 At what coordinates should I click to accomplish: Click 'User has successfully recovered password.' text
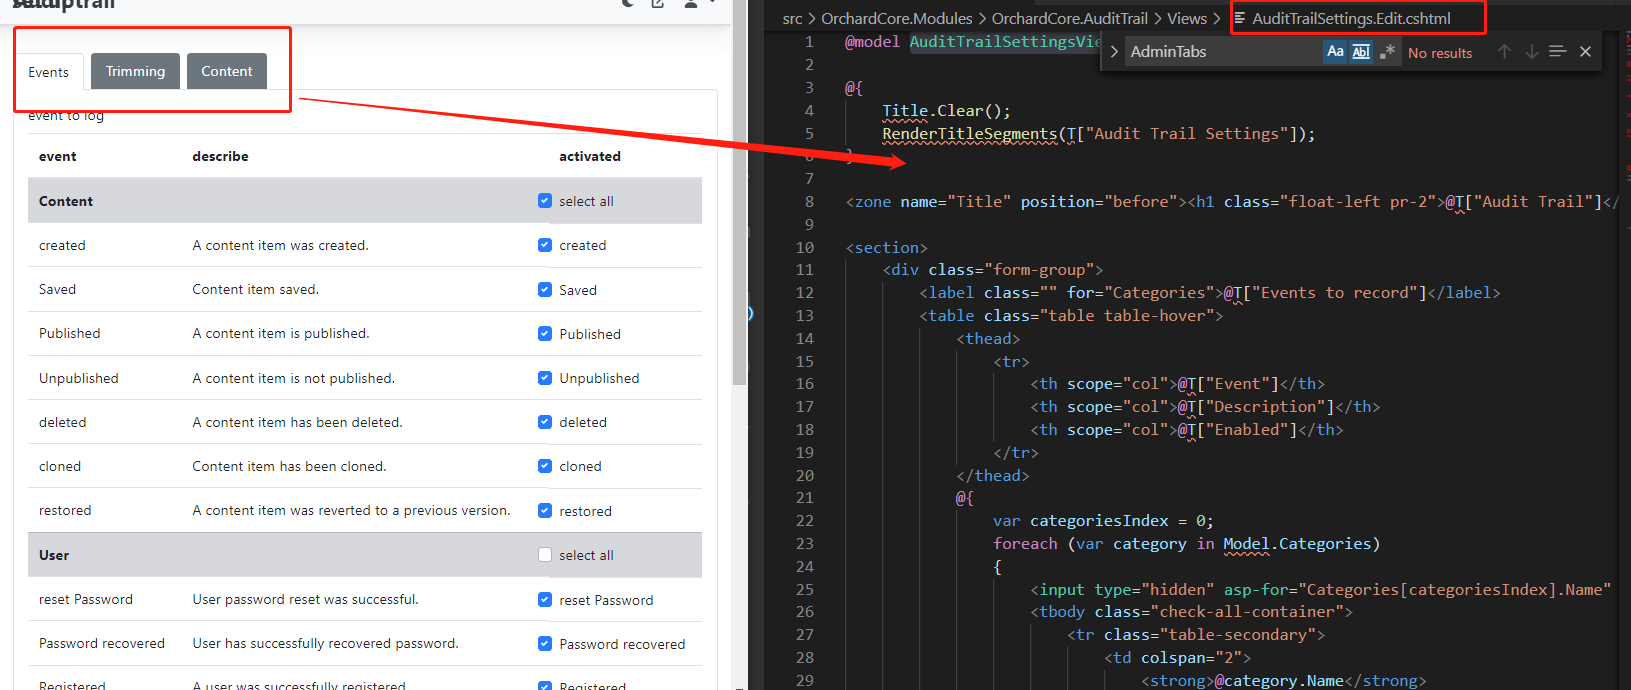(326, 643)
